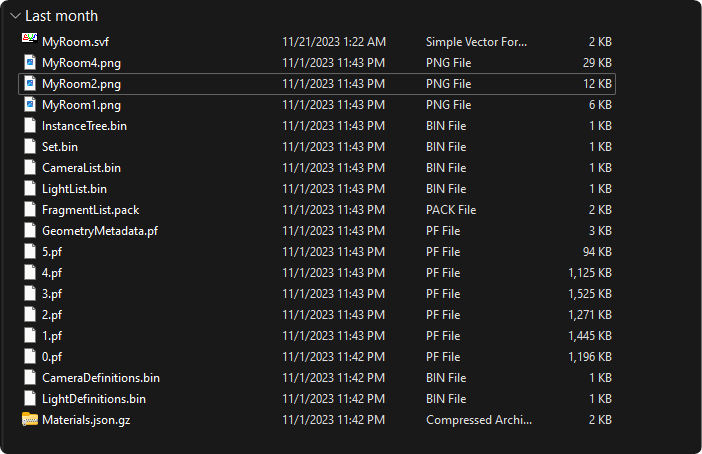Click the MyRoom.svf file icon
This screenshot has height=454, width=702.
pos(29,42)
